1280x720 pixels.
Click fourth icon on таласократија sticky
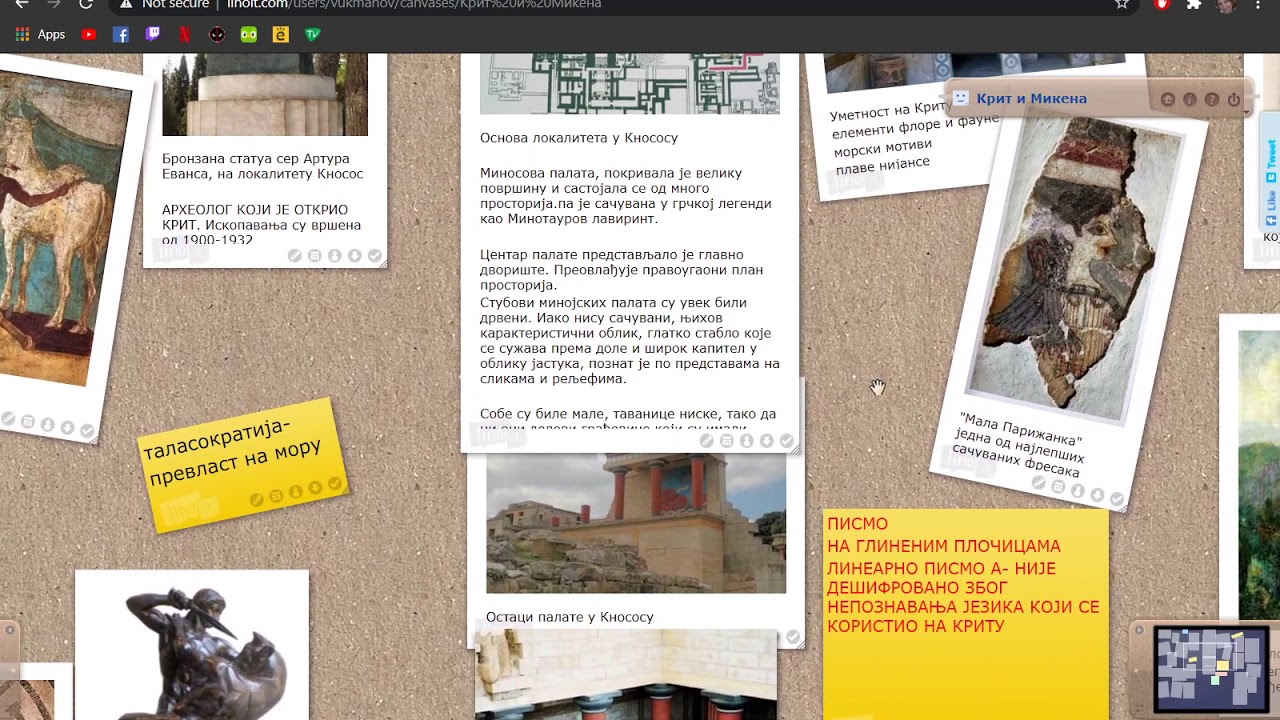point(315,488)
